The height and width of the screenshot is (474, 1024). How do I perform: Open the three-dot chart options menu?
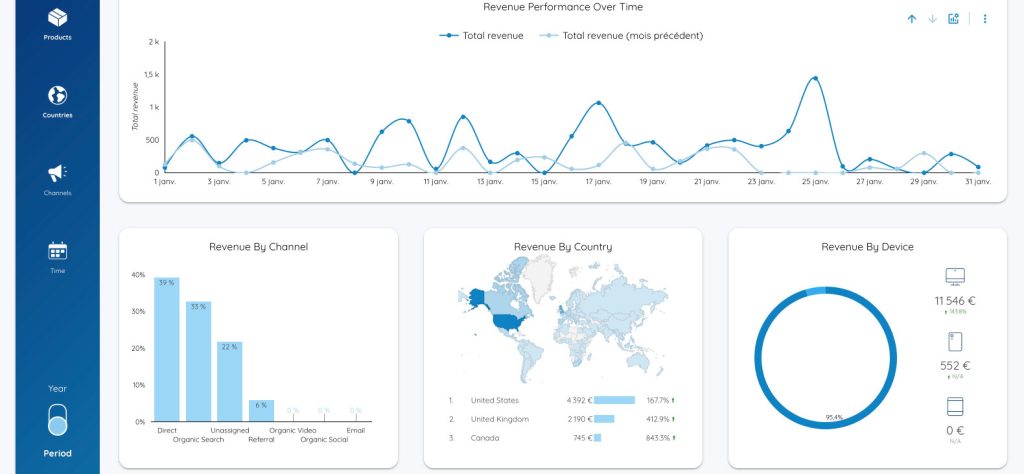point(985,19)
